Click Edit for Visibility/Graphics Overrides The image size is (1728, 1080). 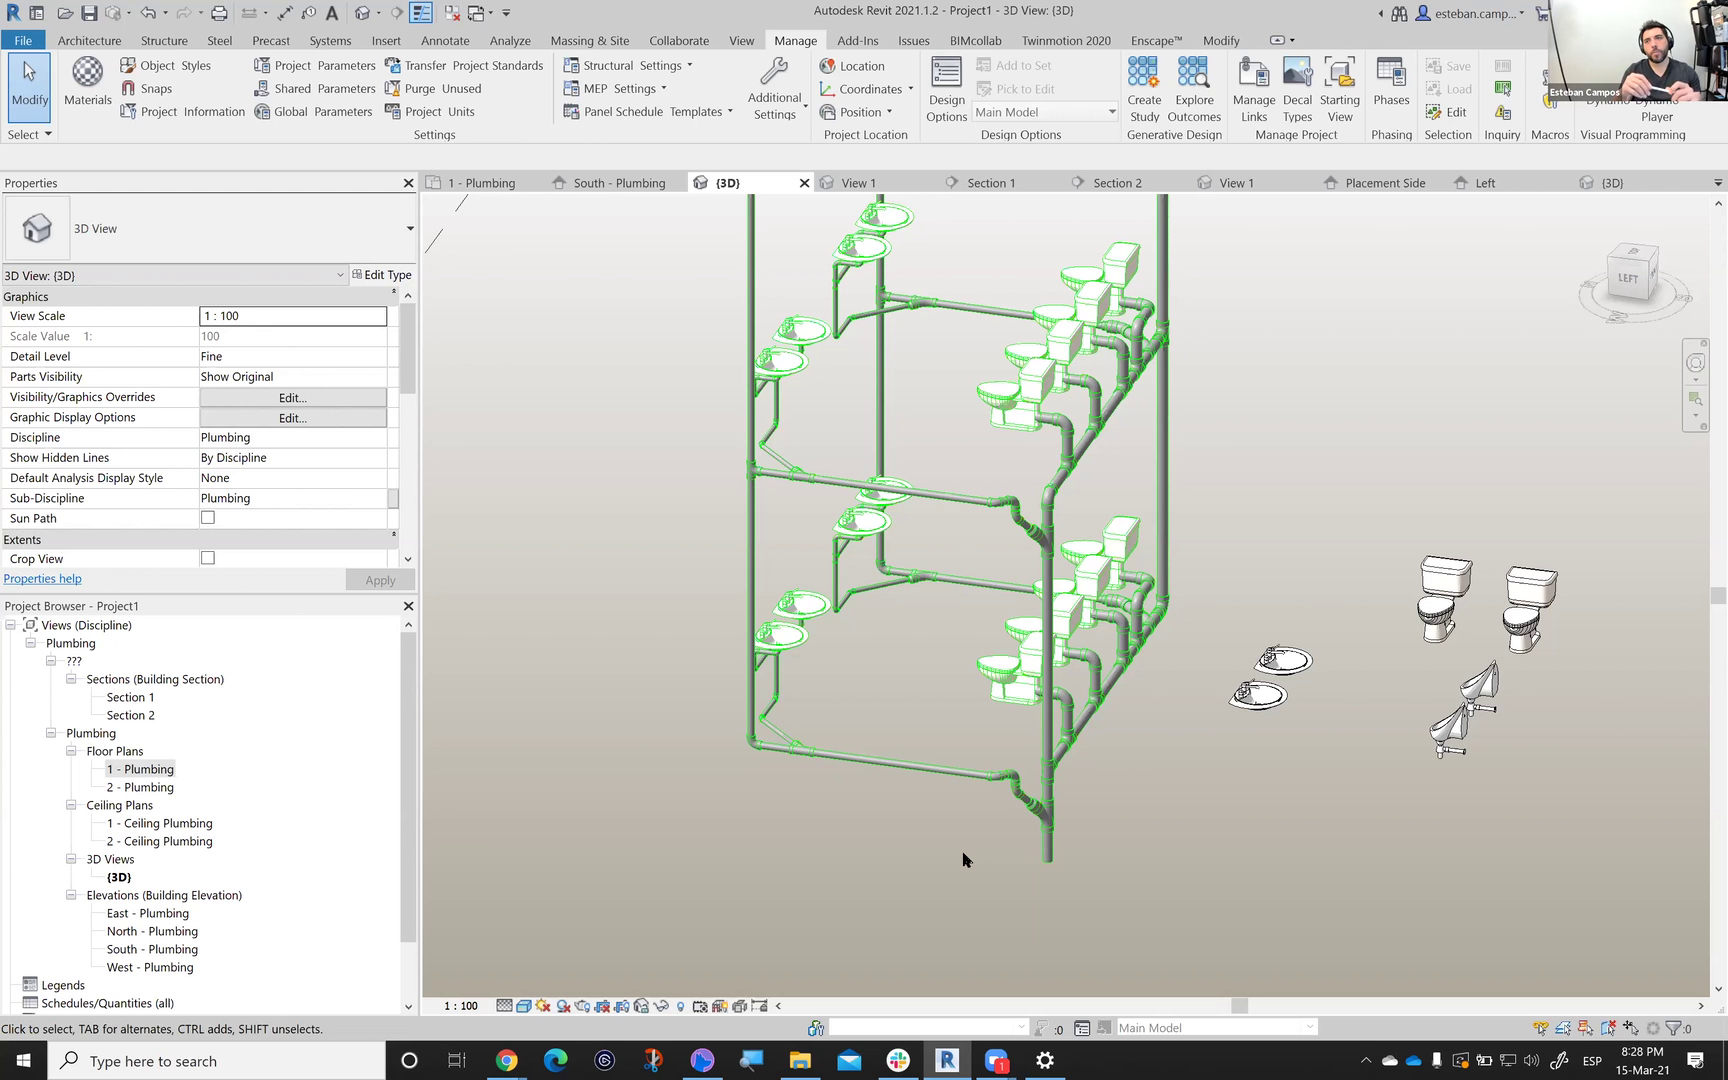click(293, 397)
